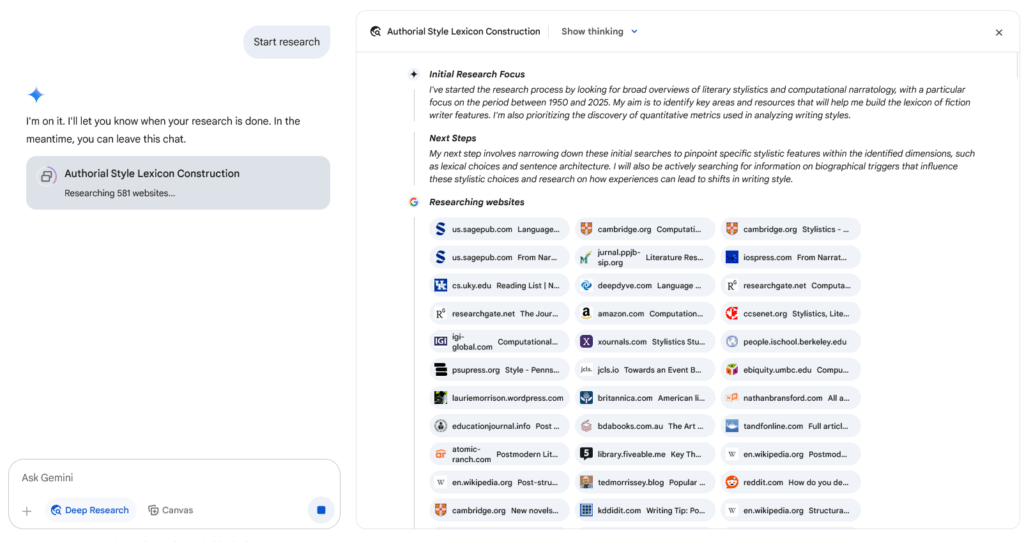This screenshot has height=542, width=1024.
Task: Open the Authorial Style Lexicon Construction card
Action: tap(178, 183)
